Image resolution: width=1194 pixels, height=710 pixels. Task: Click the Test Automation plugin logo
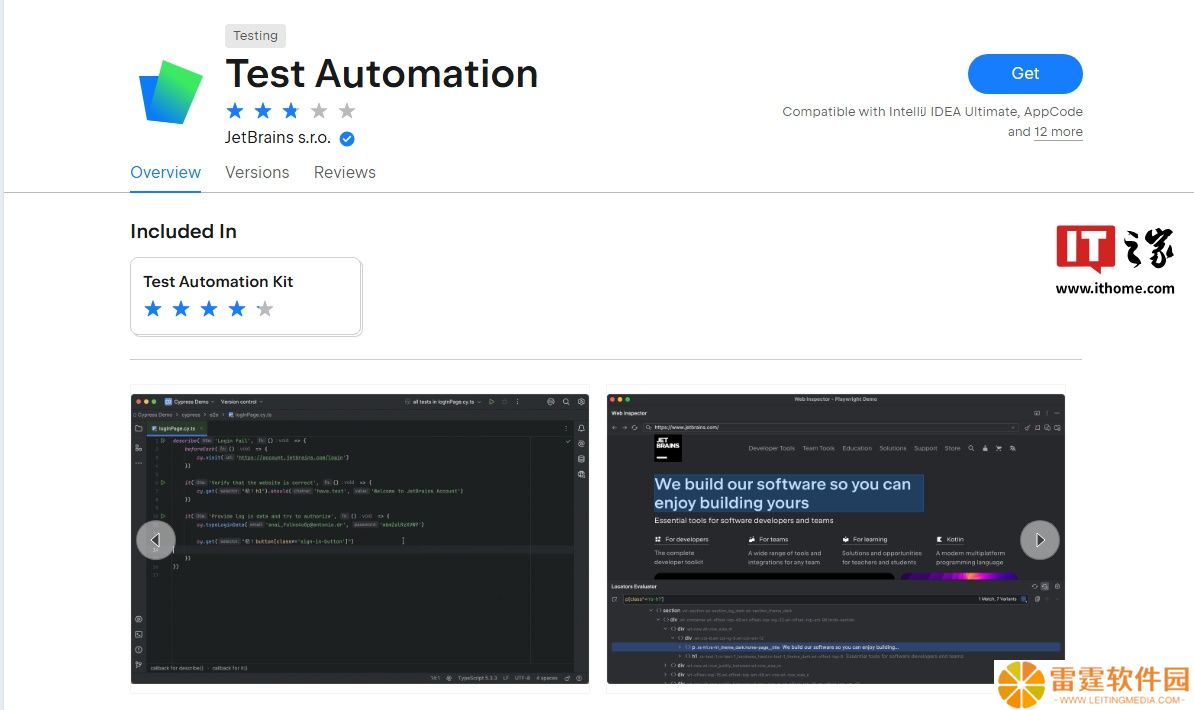tap(171, 92)
